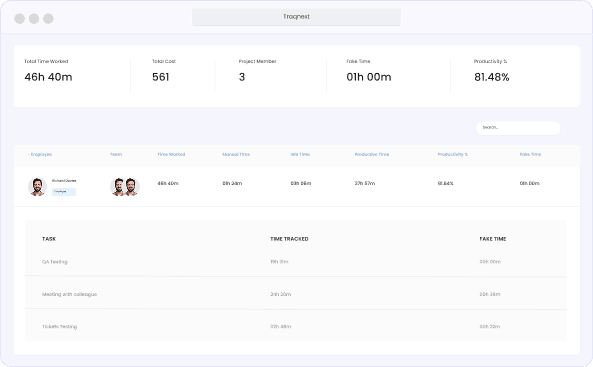The height and width of the screenshot is (367, 593).
Task: Click the Project Member count 3
Action: [242, 77]
